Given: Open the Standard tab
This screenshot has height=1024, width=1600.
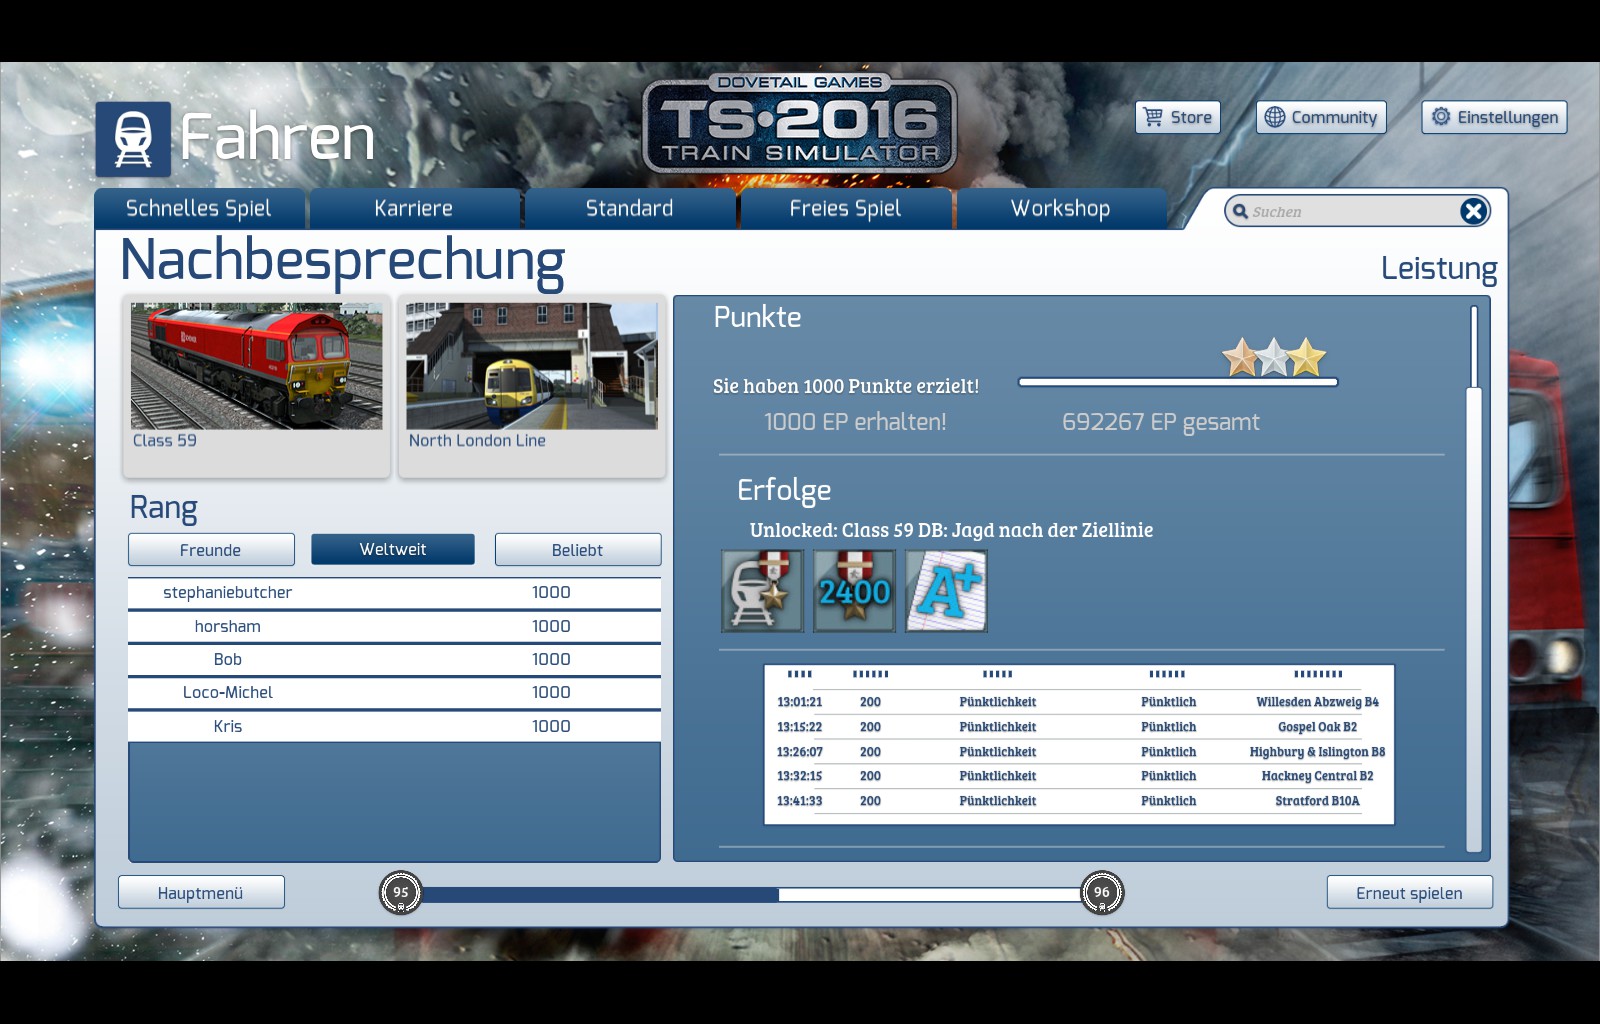Looking at the screenshot, I should pyautogui.click(x=630, y=209).
